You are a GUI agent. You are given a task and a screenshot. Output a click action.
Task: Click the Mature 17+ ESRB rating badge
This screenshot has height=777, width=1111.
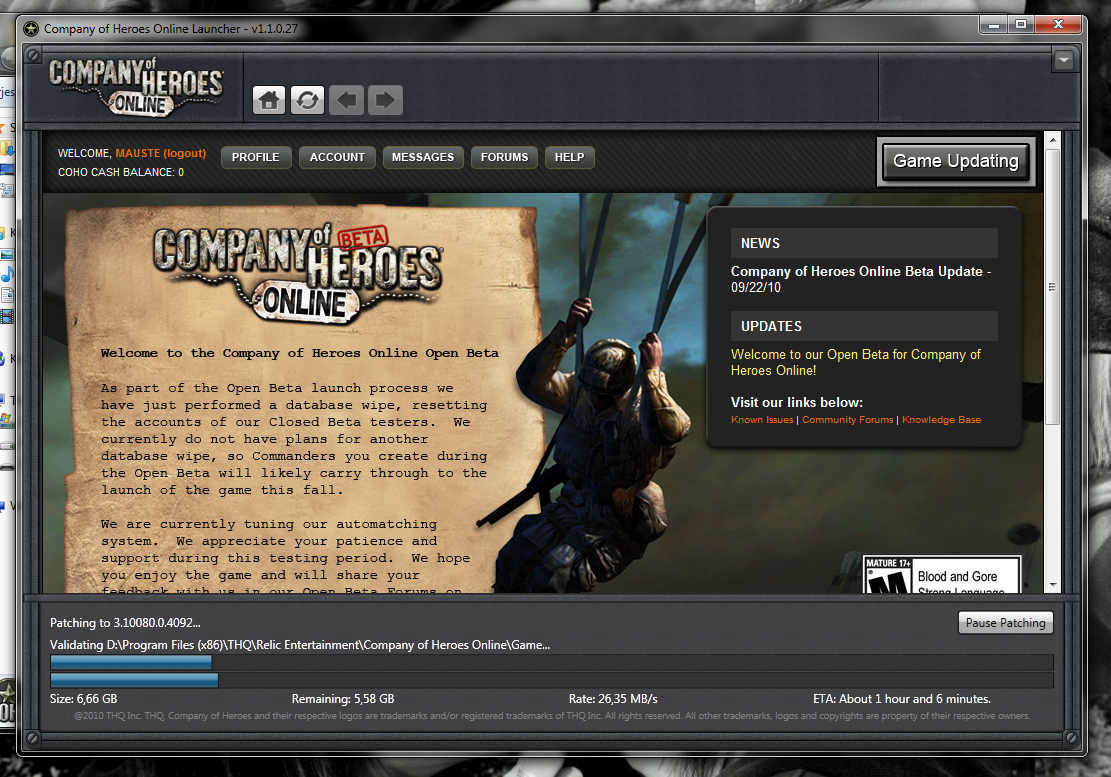click(x=942, y=574)
